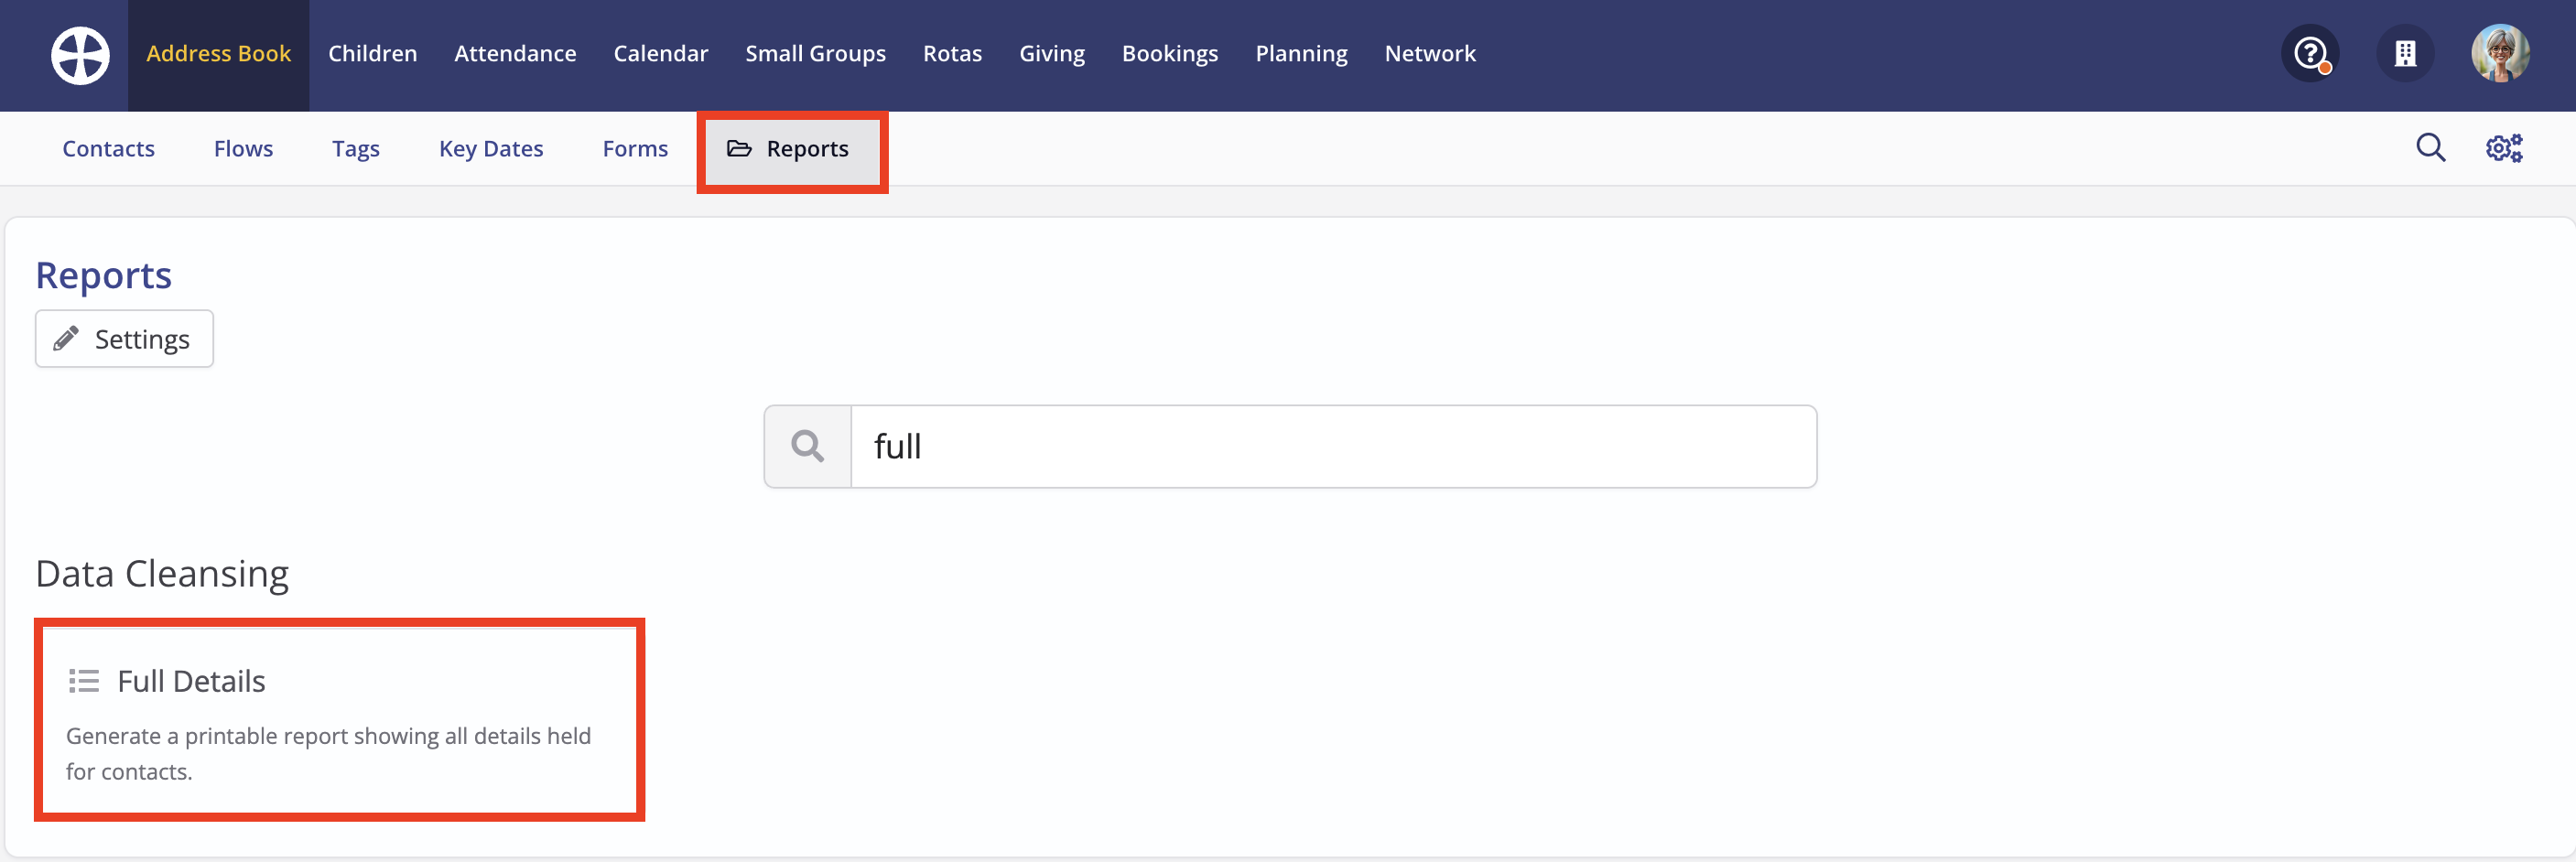Click the folder icon on Reports tab
The width and height of the screenshot is (2576, 862).
point(739,148)
